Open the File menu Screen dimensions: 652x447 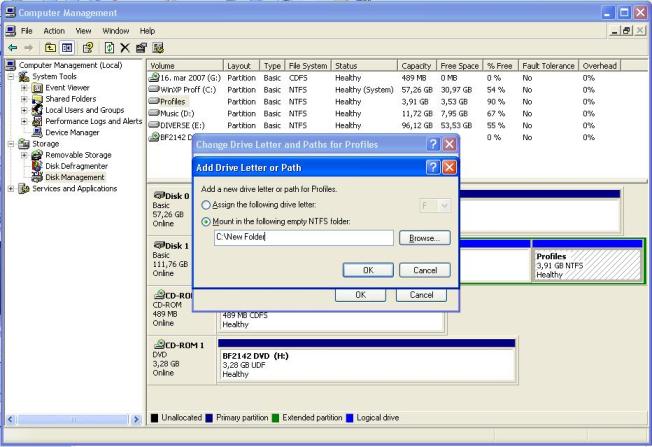coord(27,31)
